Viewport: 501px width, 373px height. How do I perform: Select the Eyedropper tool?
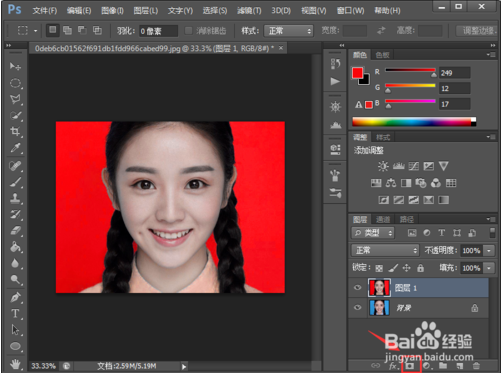tap(15, 147)
